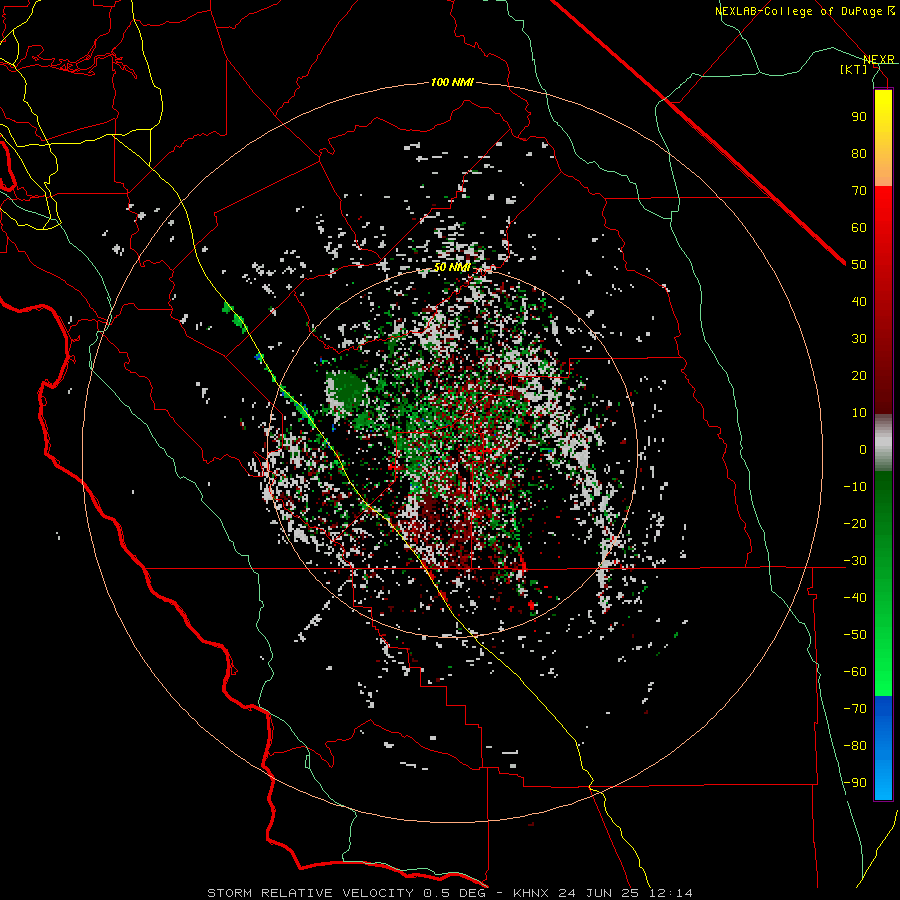Click the -70 scale label
Viewport: 900px width, 900px height.
[x=855, y=709]
